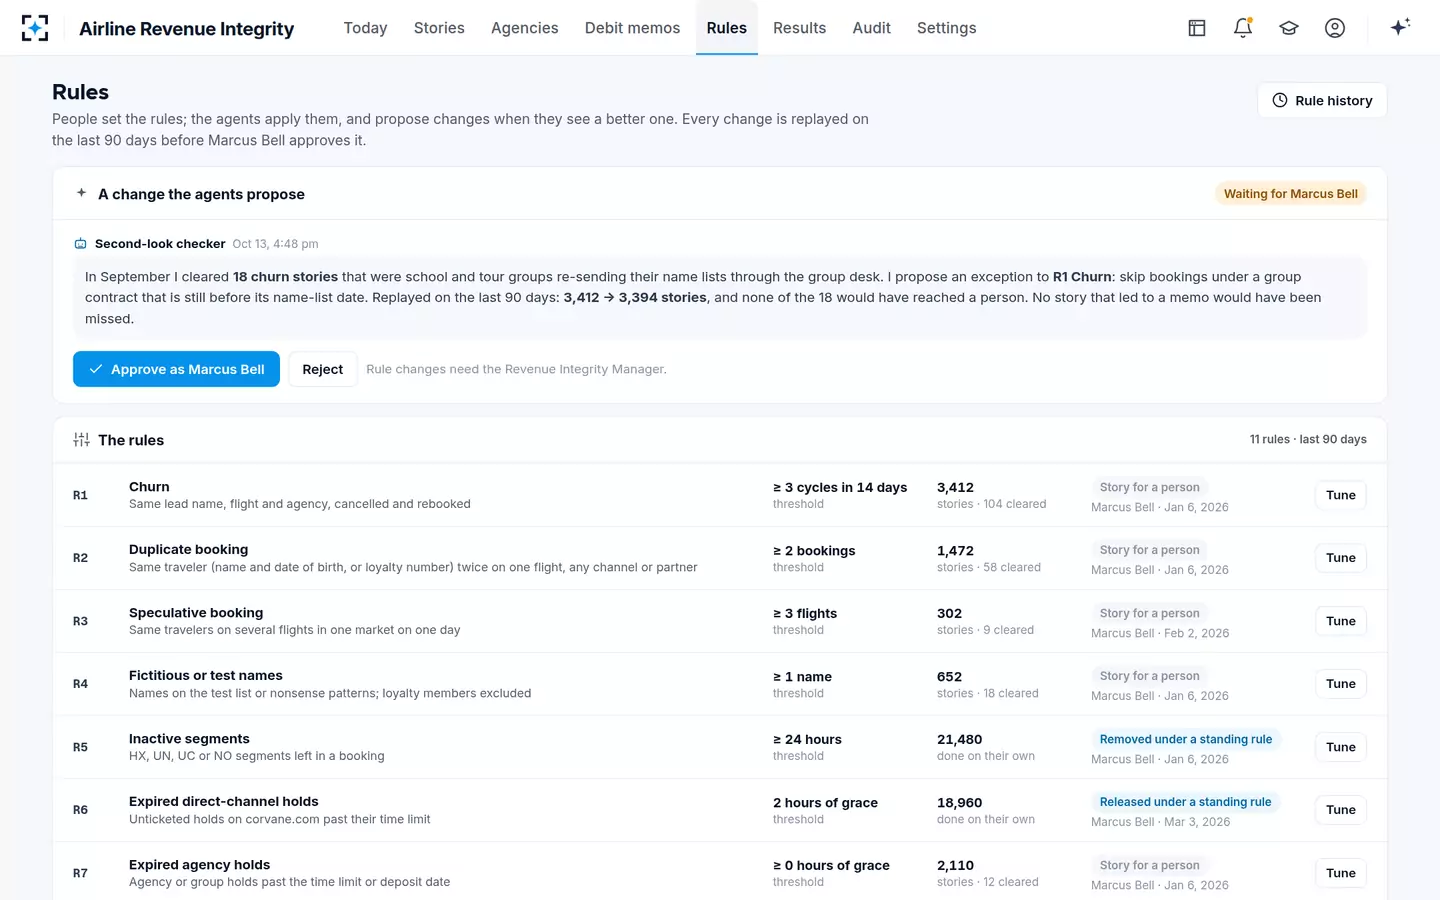Click the graduation cap learning icon

point(1289,28)
